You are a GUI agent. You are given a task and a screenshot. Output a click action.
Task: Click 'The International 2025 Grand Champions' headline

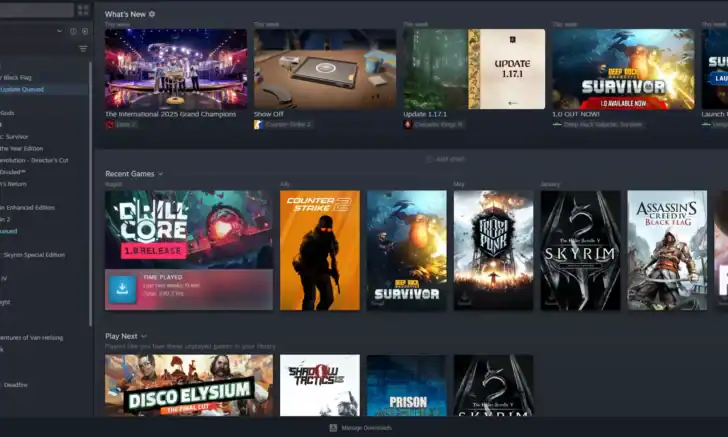point(170,114)
